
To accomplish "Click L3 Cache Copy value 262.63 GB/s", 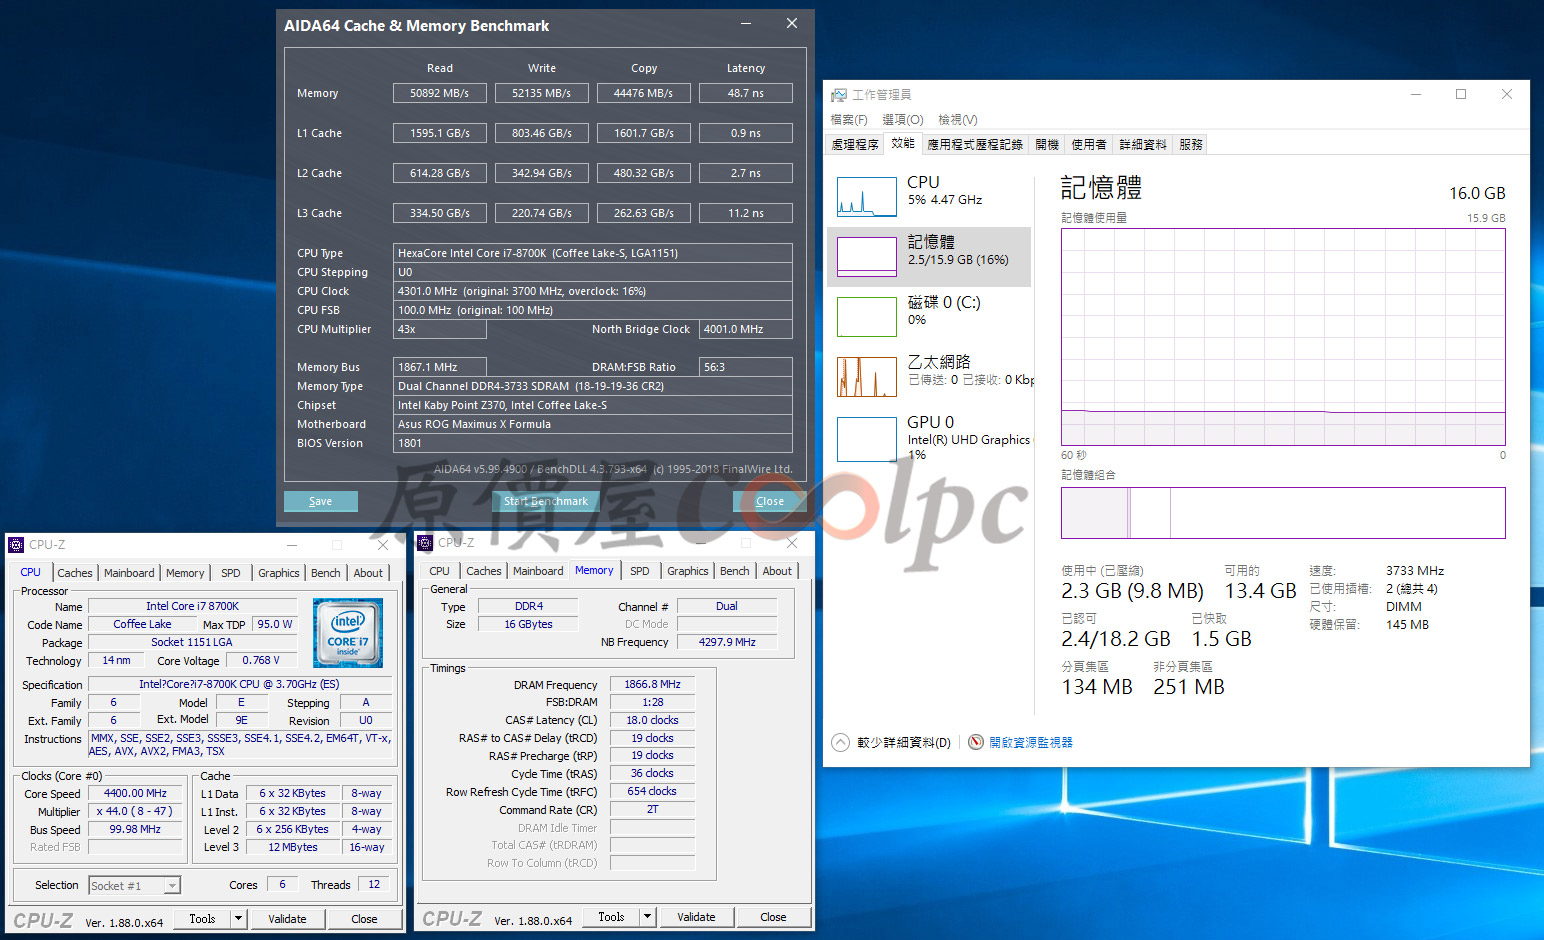I will (644, 213).
